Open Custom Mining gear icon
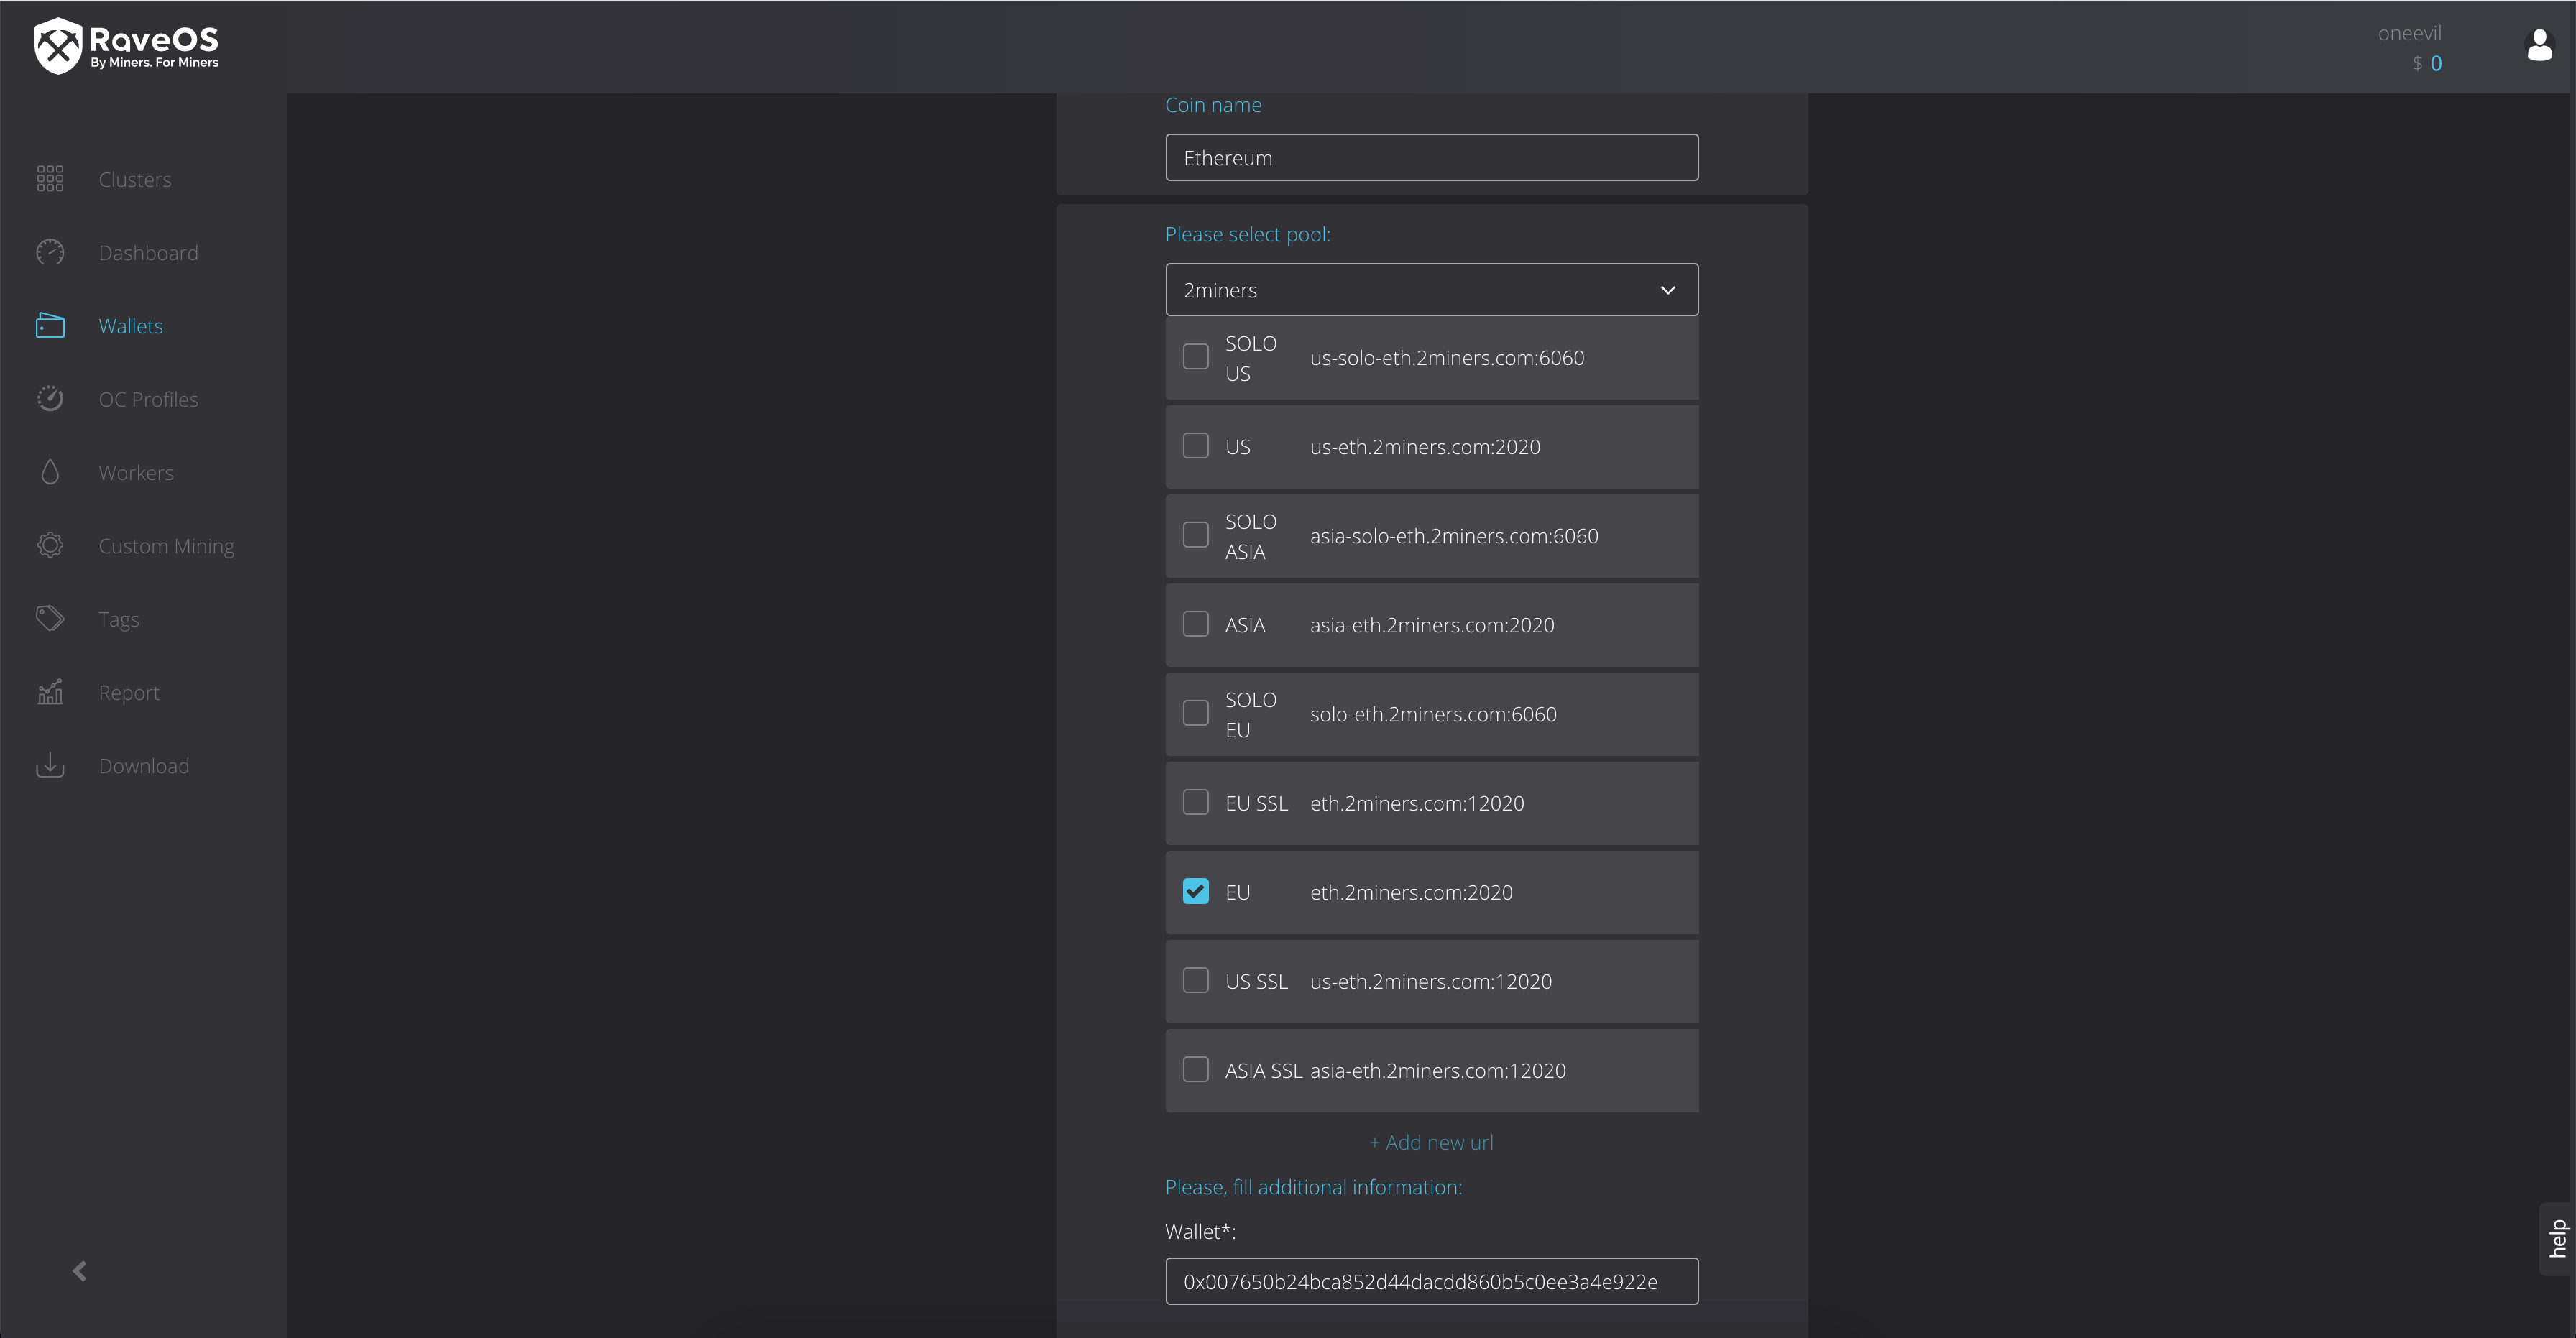The image size is (2576, 1338). click(x=50, y=545)
